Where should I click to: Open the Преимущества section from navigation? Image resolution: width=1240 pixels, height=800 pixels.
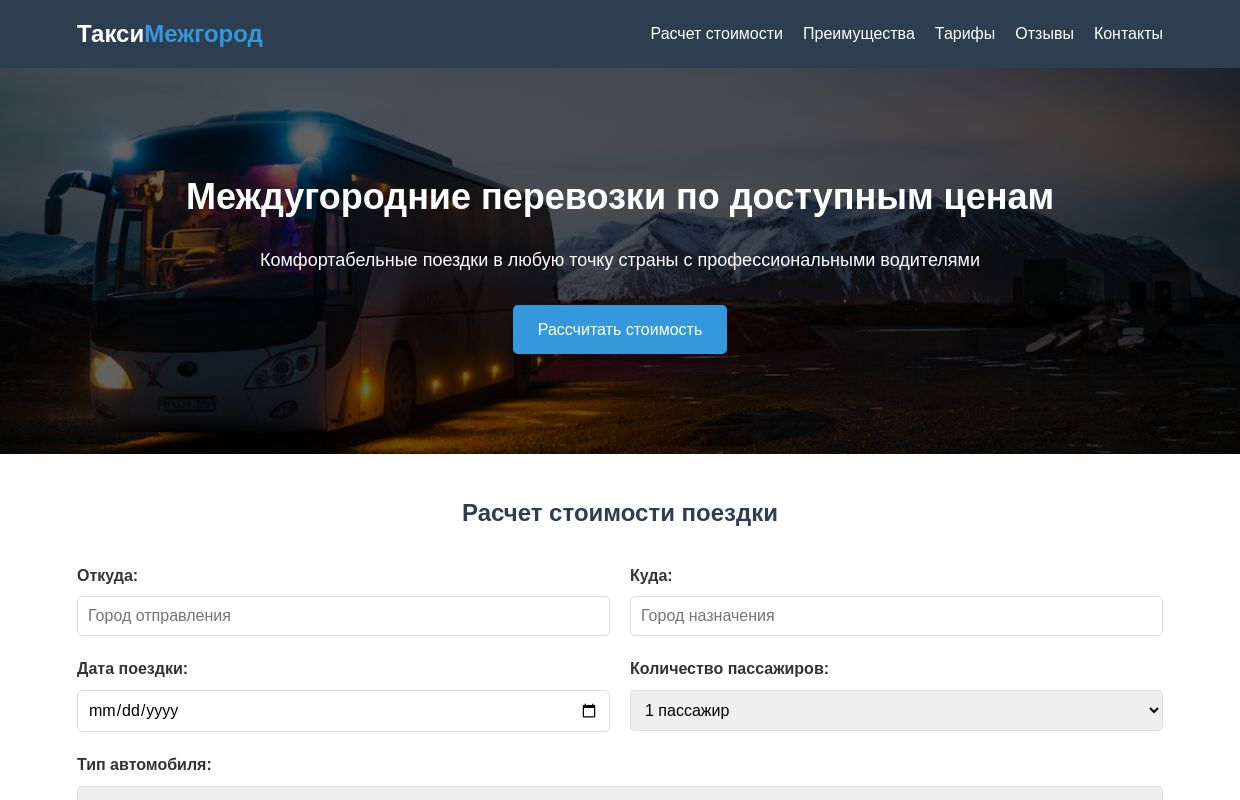click(858, 33)
